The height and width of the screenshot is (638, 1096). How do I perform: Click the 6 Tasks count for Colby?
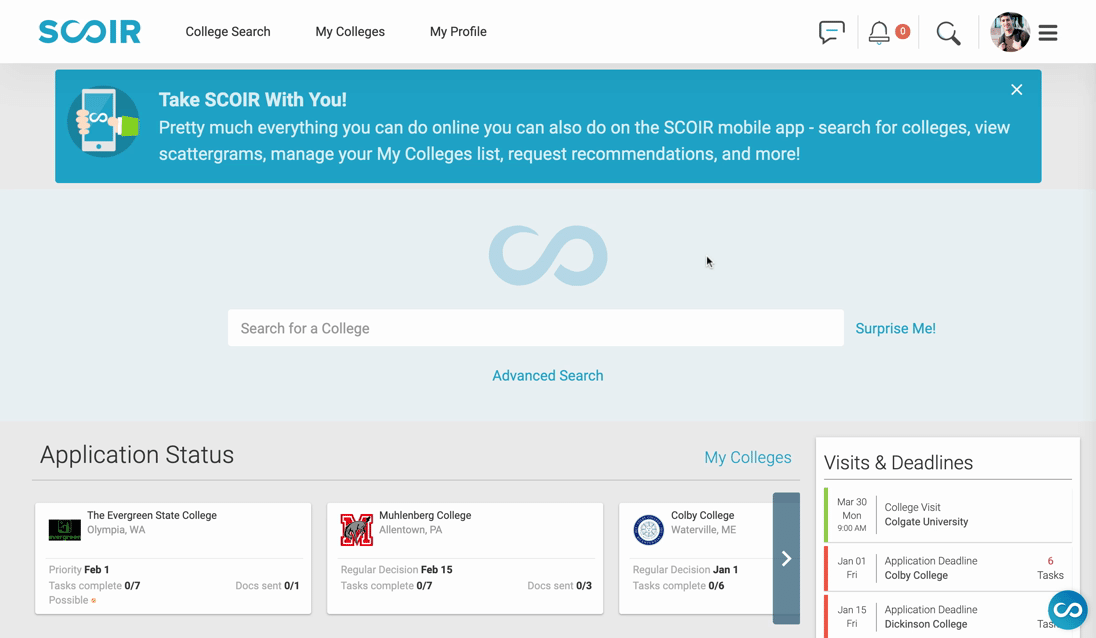pyautogui.click(x=1050, y=568)
